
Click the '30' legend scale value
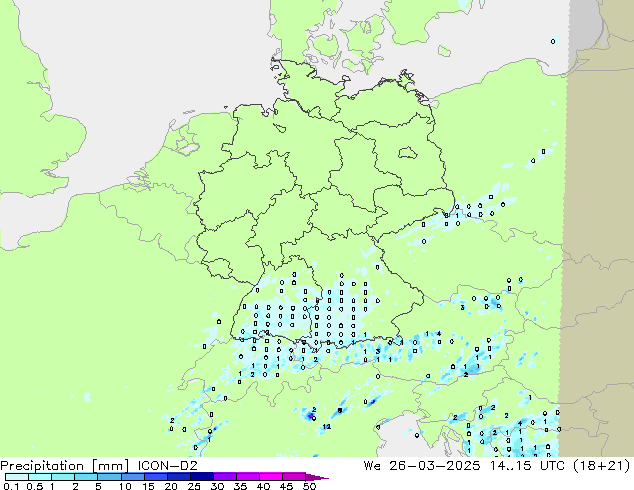click(217, 486)
